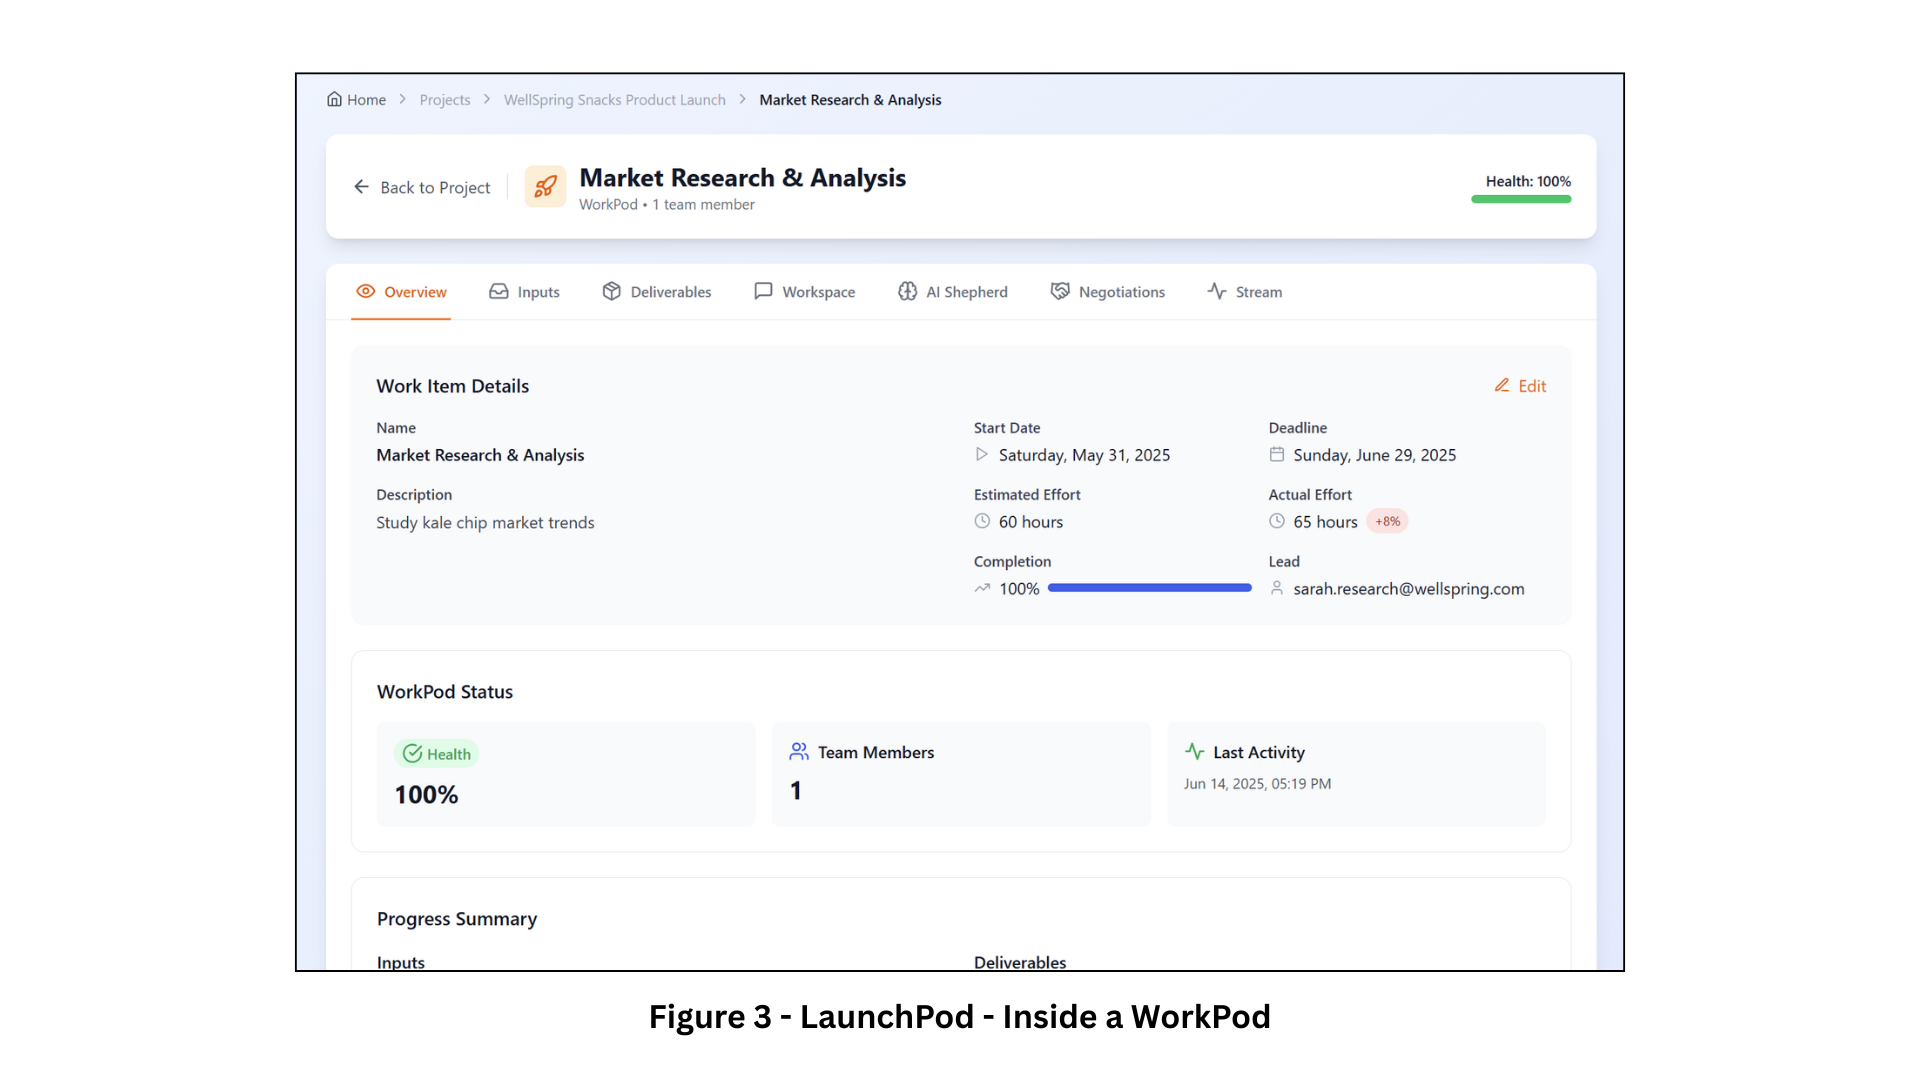Click the green Health badge

pyautogui.click(x=436, y=754)
